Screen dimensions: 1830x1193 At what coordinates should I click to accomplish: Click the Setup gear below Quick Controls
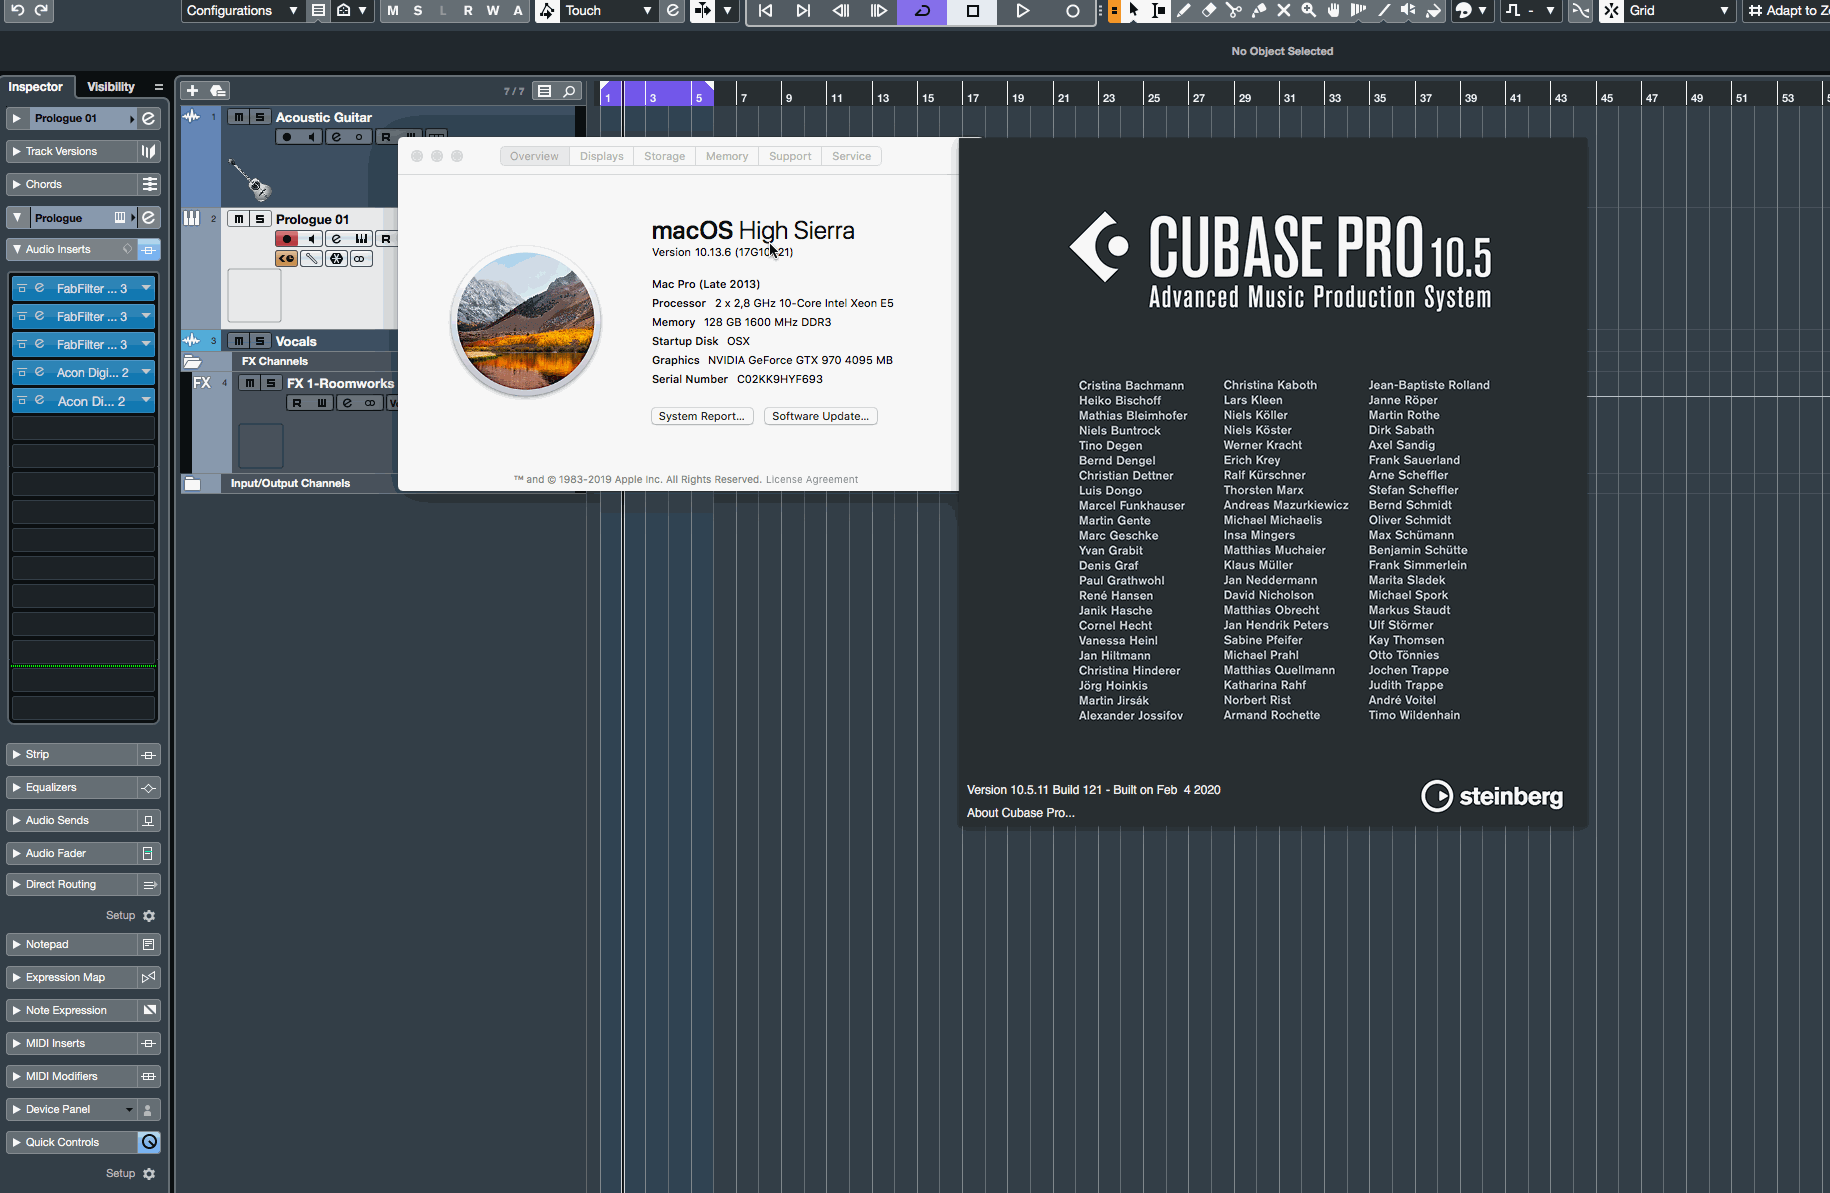(149, 1173)
